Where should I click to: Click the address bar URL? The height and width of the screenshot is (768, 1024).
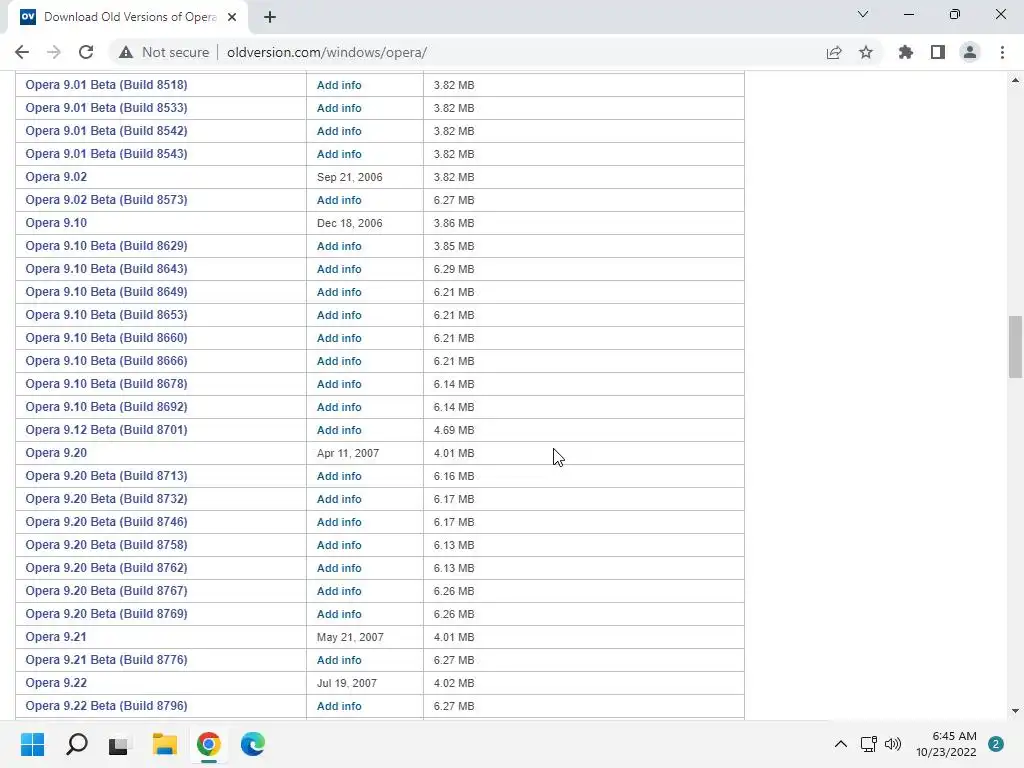point(327,52)
